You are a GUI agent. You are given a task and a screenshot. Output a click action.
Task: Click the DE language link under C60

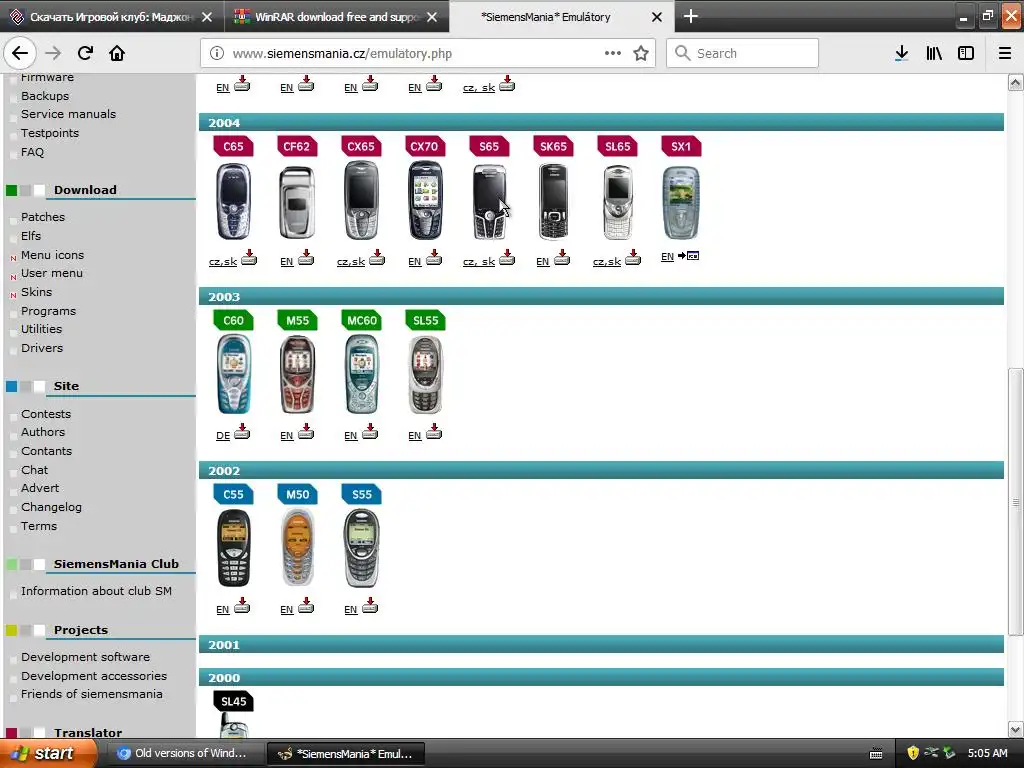[223, 436]
